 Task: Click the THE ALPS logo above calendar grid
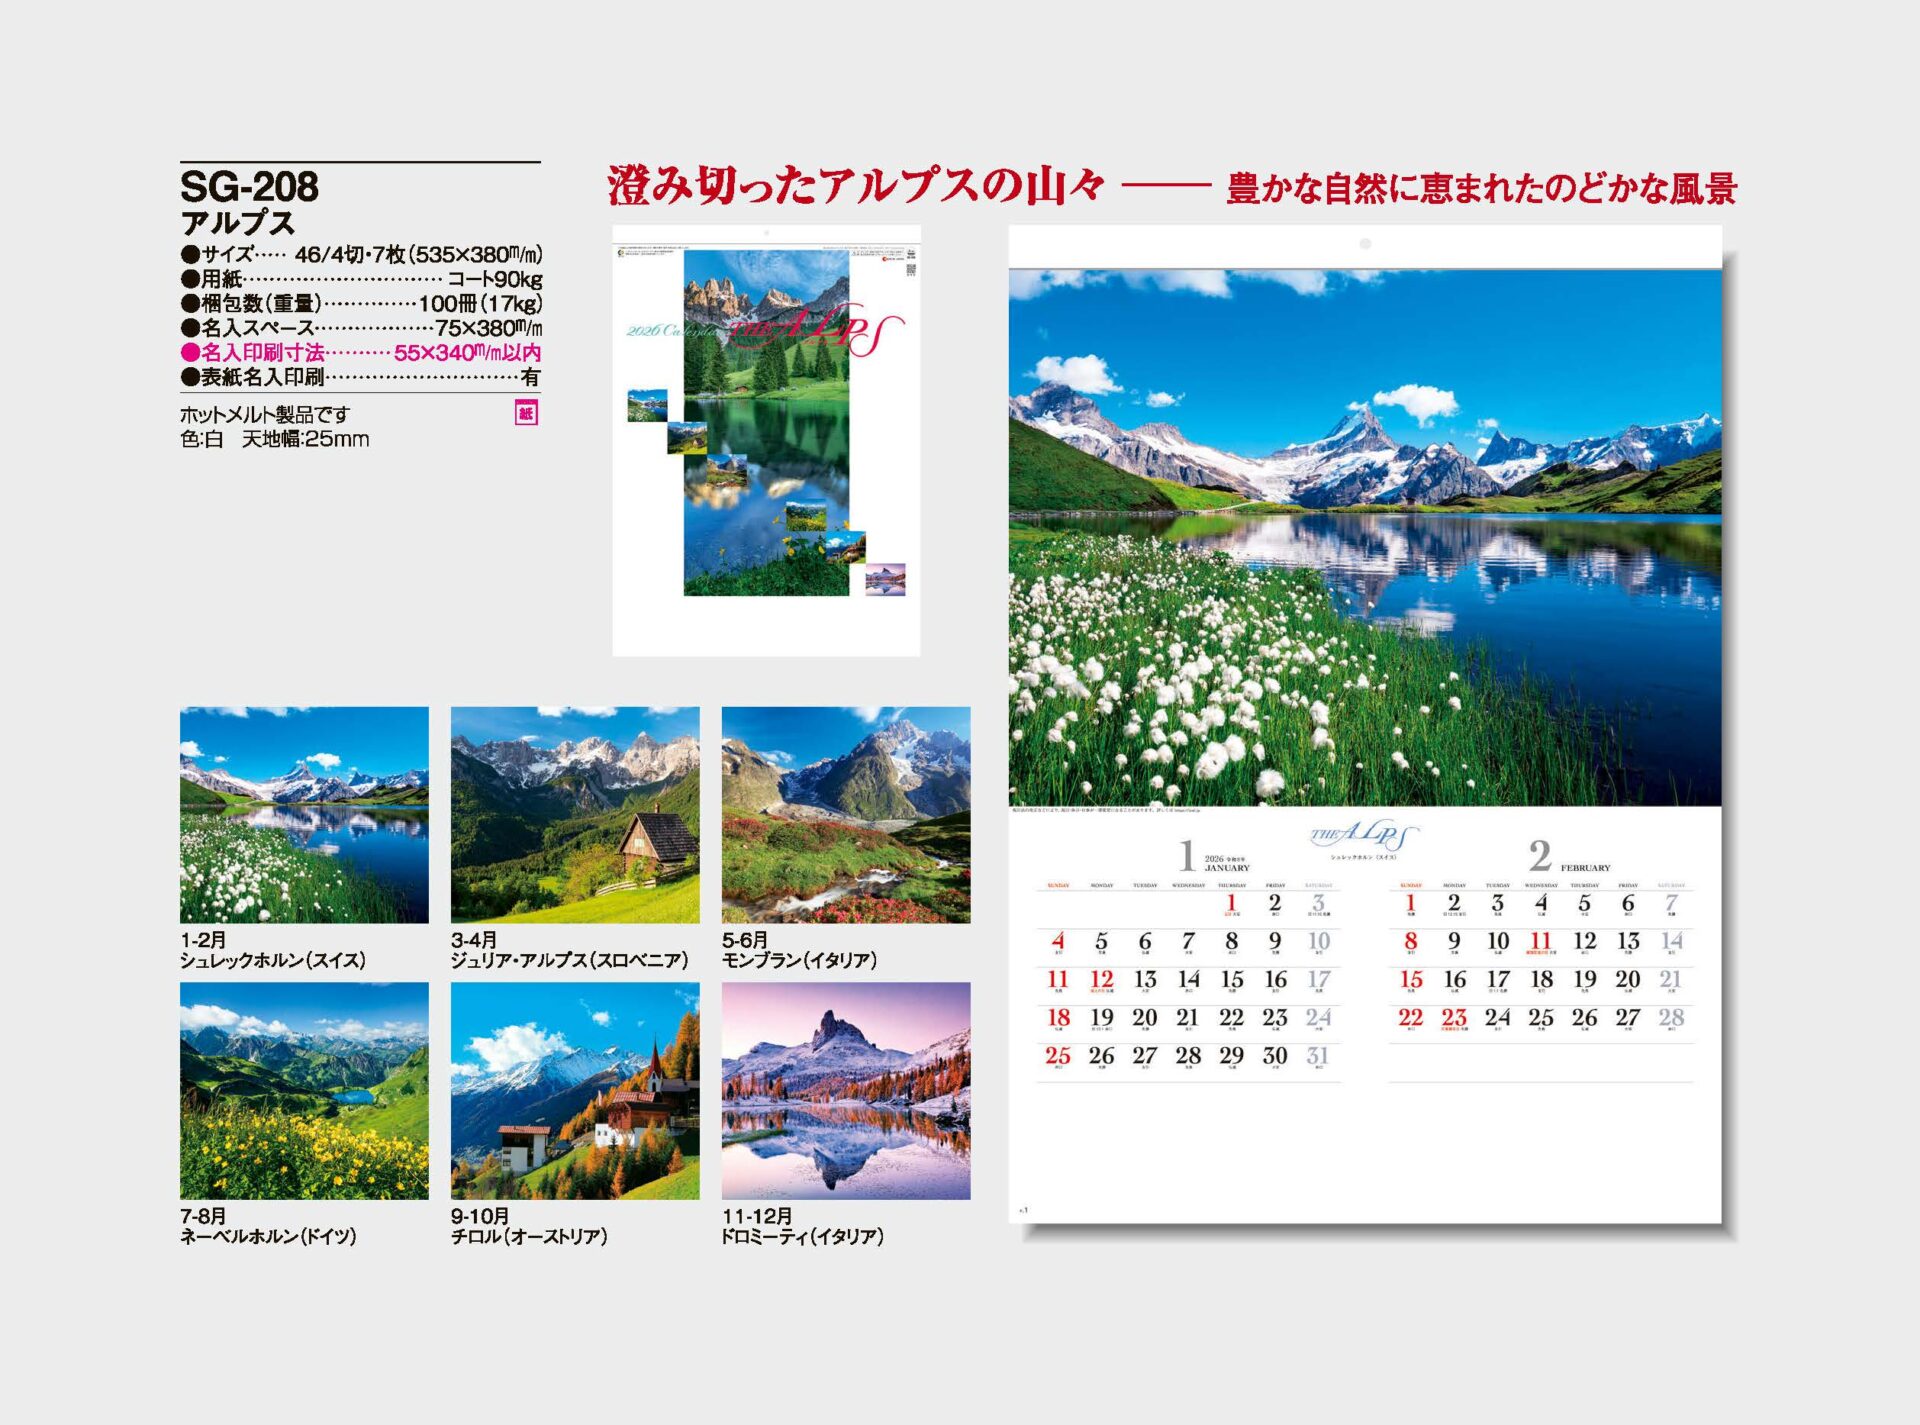(1363, 835)
